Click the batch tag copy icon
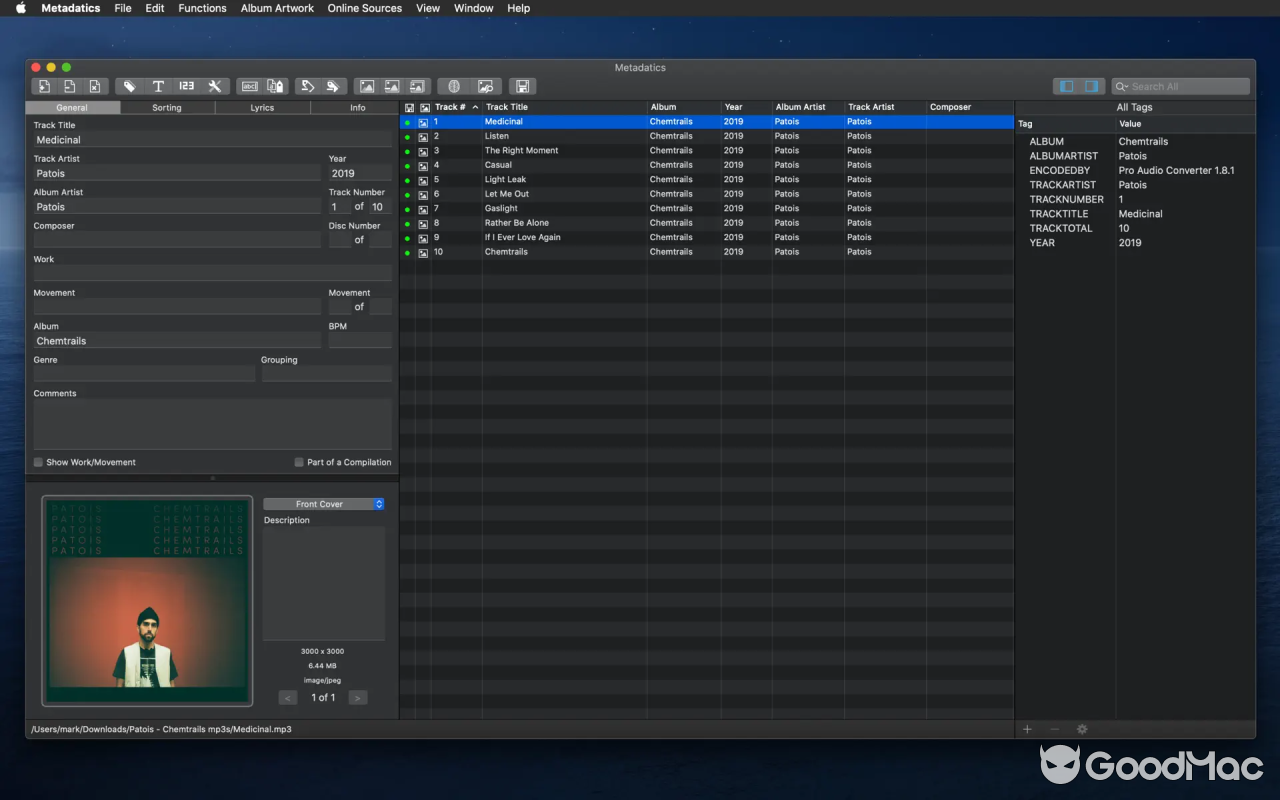The height and width of the screenshot is (800, 1280). (x=273, y=86)
